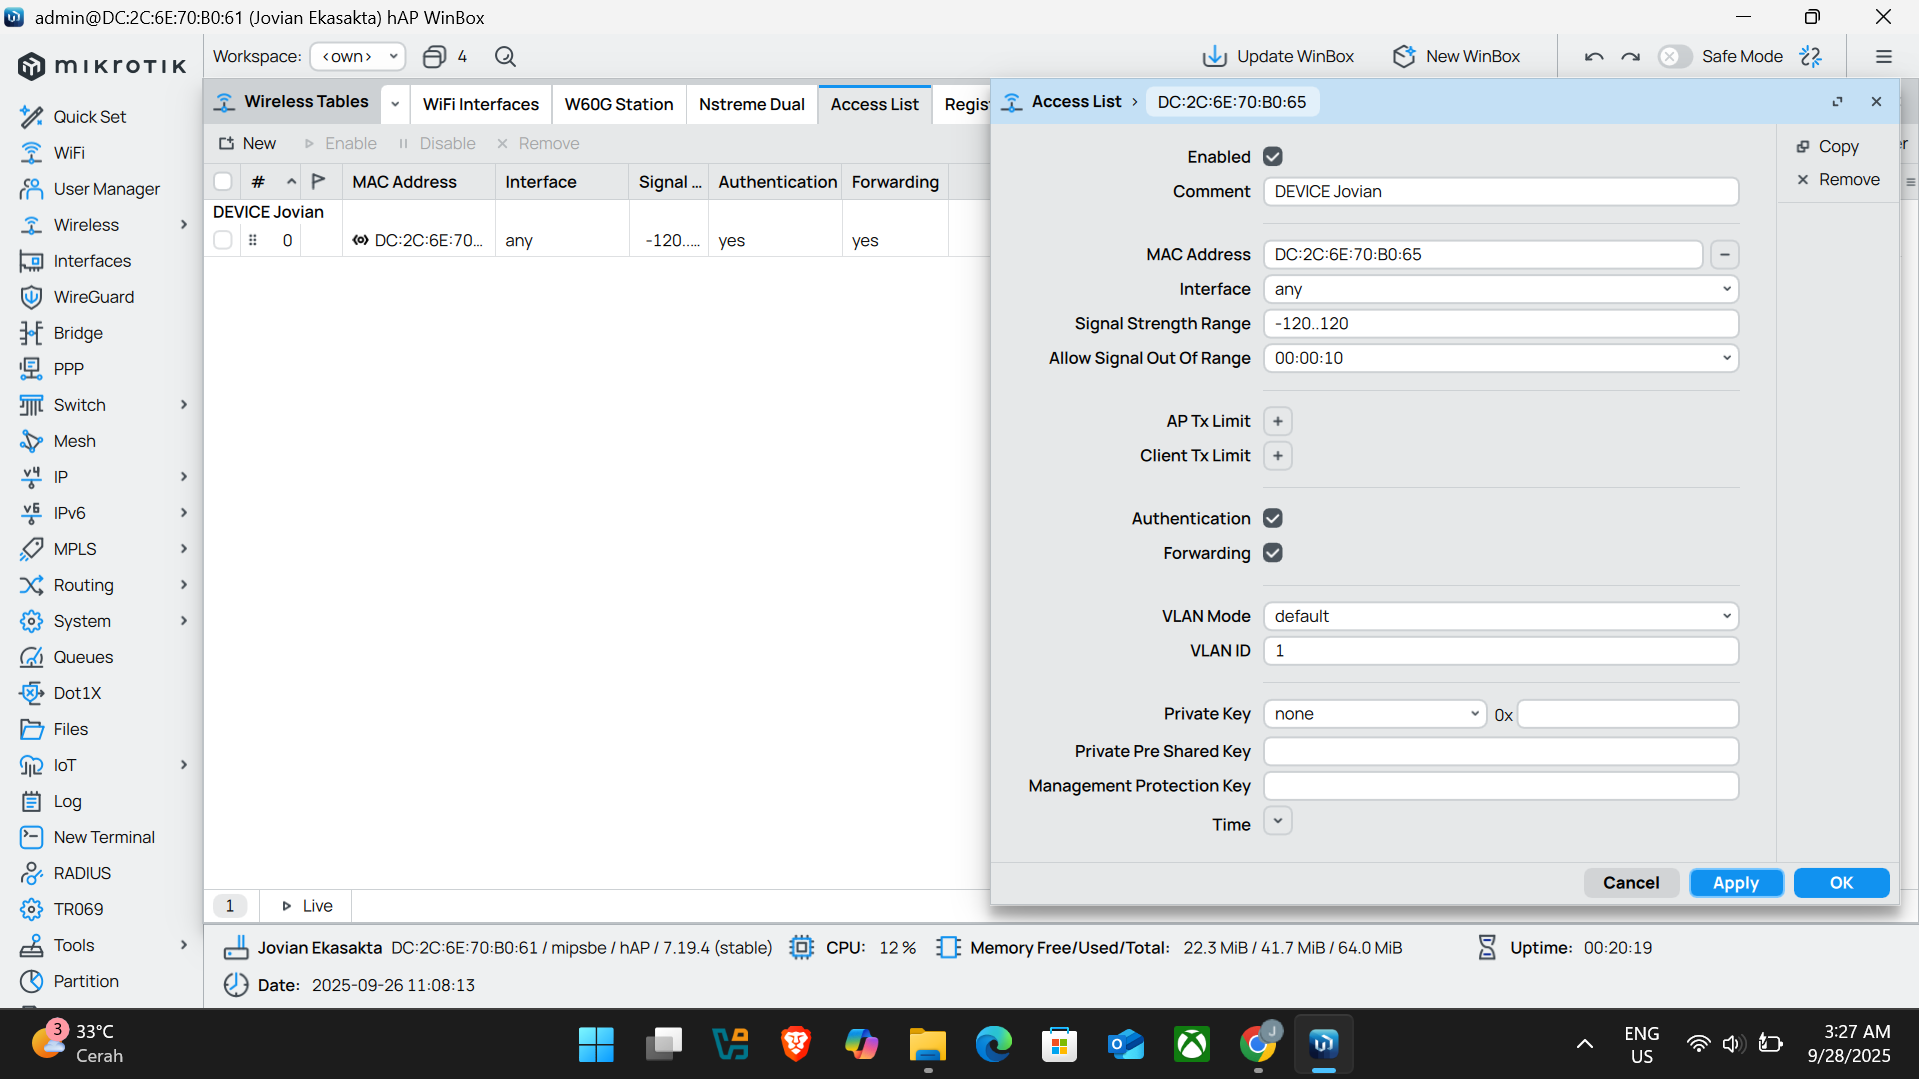Screen dimensions: 1919x1079
Task: Open Brave browser from taskbar
Action: 795,1044
